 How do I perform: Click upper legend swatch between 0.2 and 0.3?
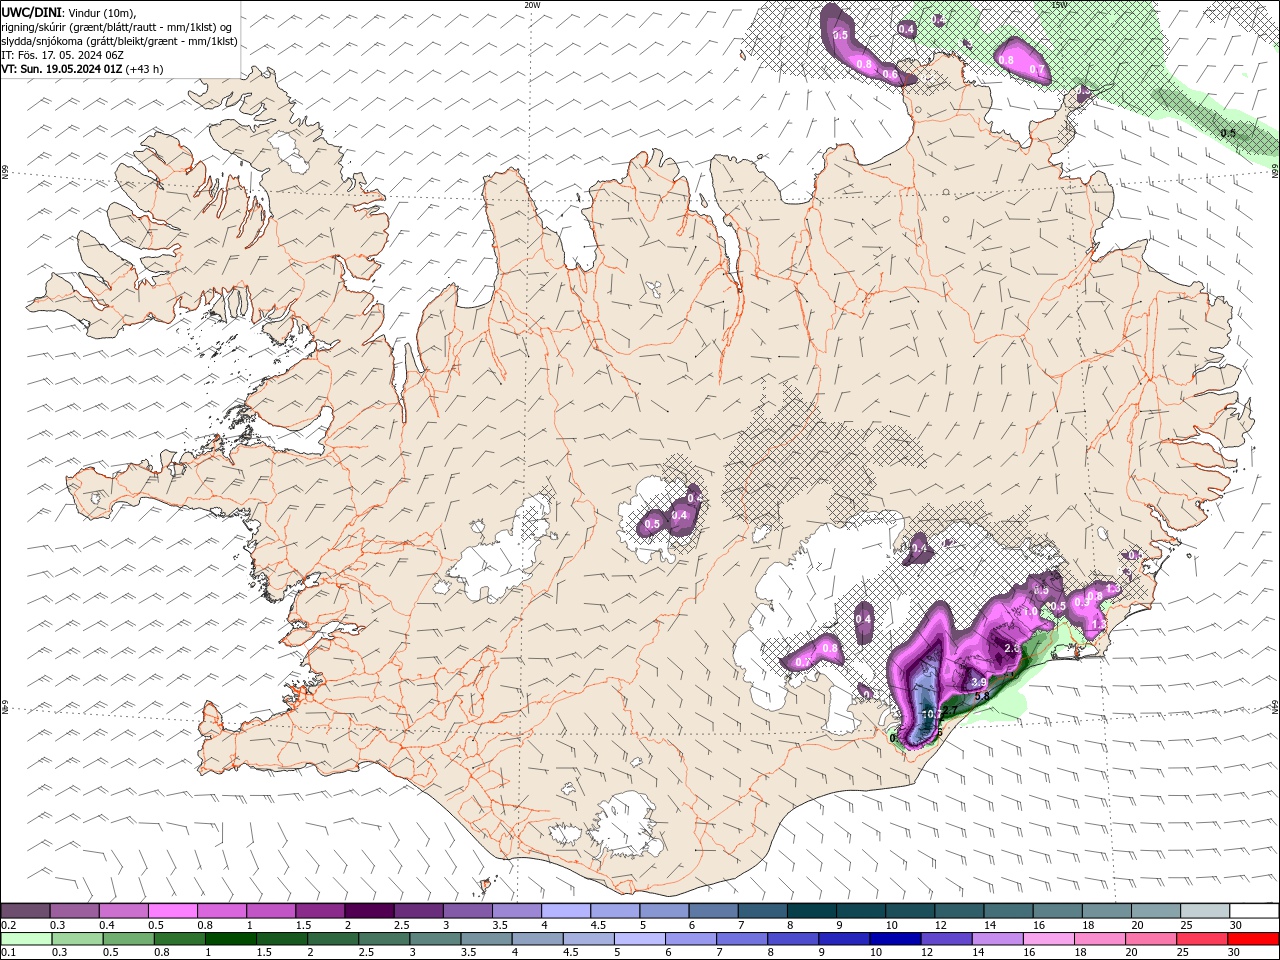(x=25, y=911)
